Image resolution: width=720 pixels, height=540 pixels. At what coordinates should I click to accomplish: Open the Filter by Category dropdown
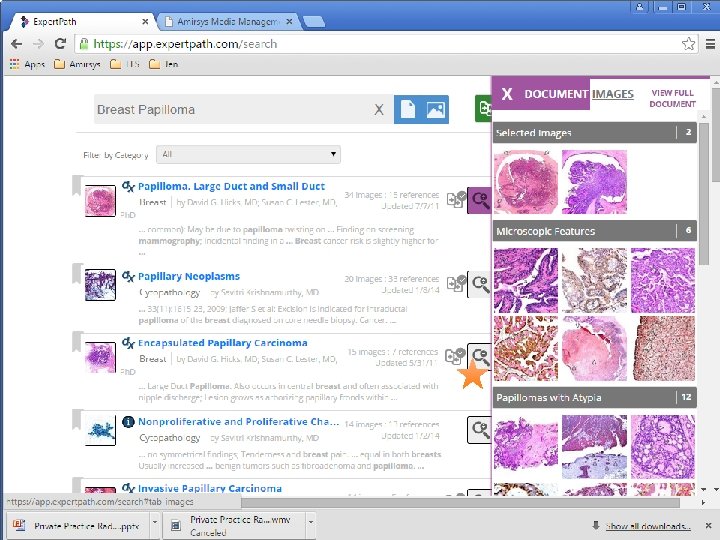(x=248, y=154)
